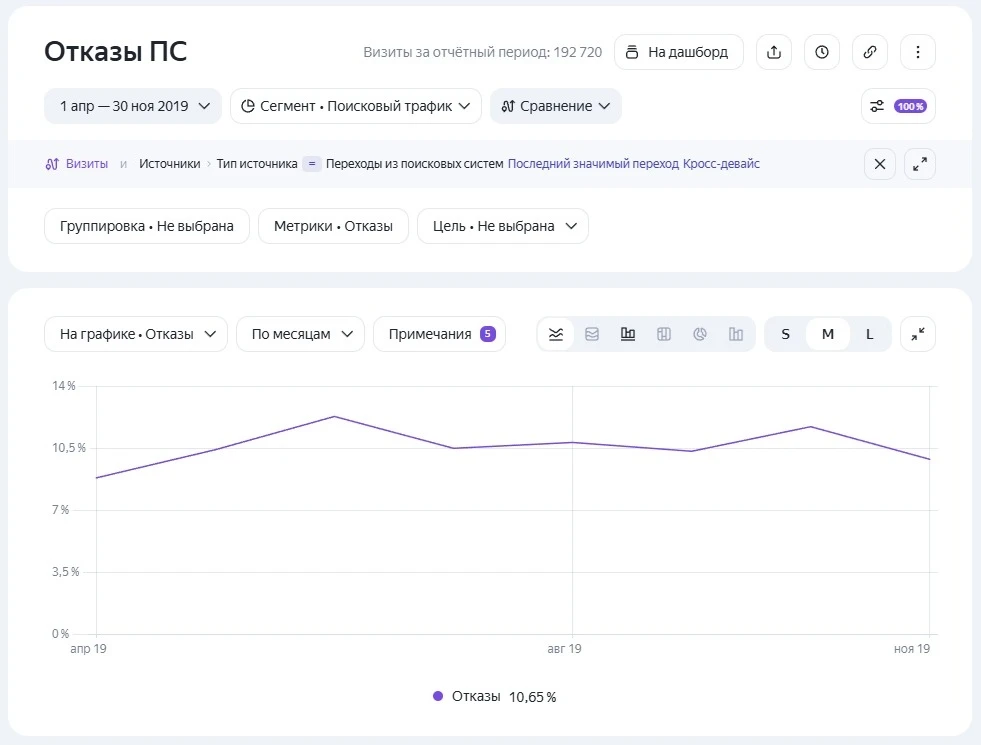
Task: Click the На дашборд button
Action: click(679, 52)
